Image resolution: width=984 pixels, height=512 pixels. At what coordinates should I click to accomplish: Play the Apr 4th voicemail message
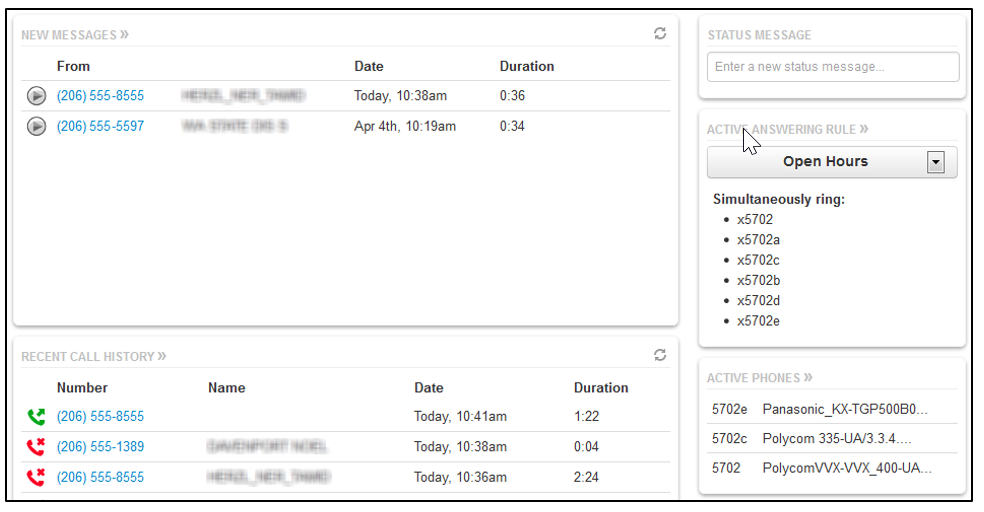coord(36,127)
